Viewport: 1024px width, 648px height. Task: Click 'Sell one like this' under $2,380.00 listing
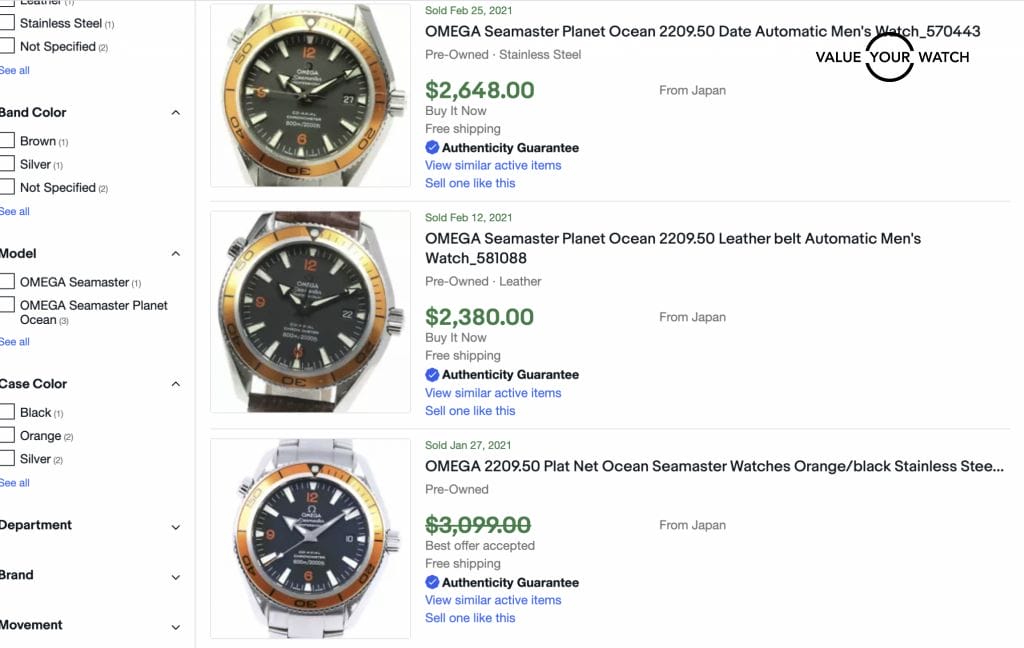pyautogui.click(x=470, y=410)
